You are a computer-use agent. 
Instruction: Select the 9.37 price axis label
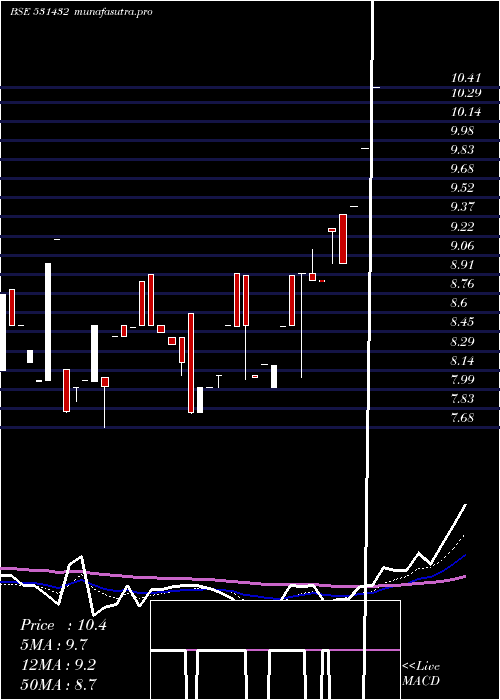[x=462, y=207]
